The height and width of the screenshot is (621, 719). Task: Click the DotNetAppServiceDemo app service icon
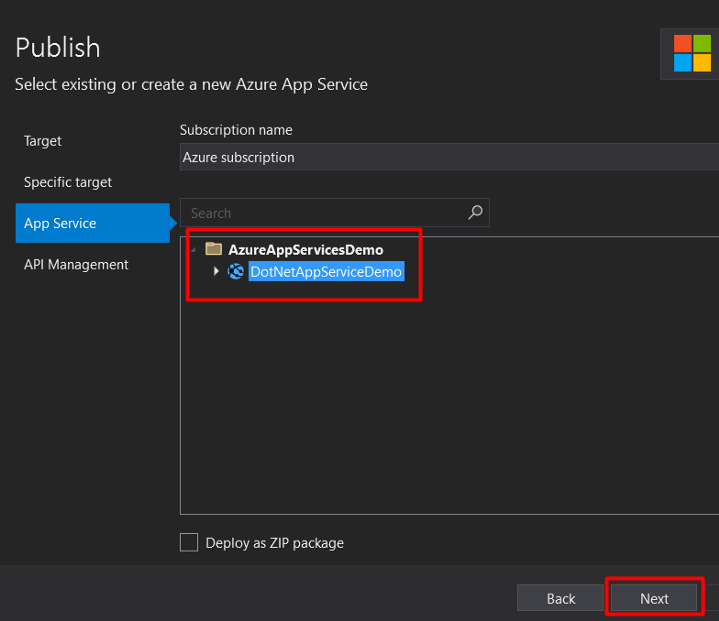pos(236,271)
